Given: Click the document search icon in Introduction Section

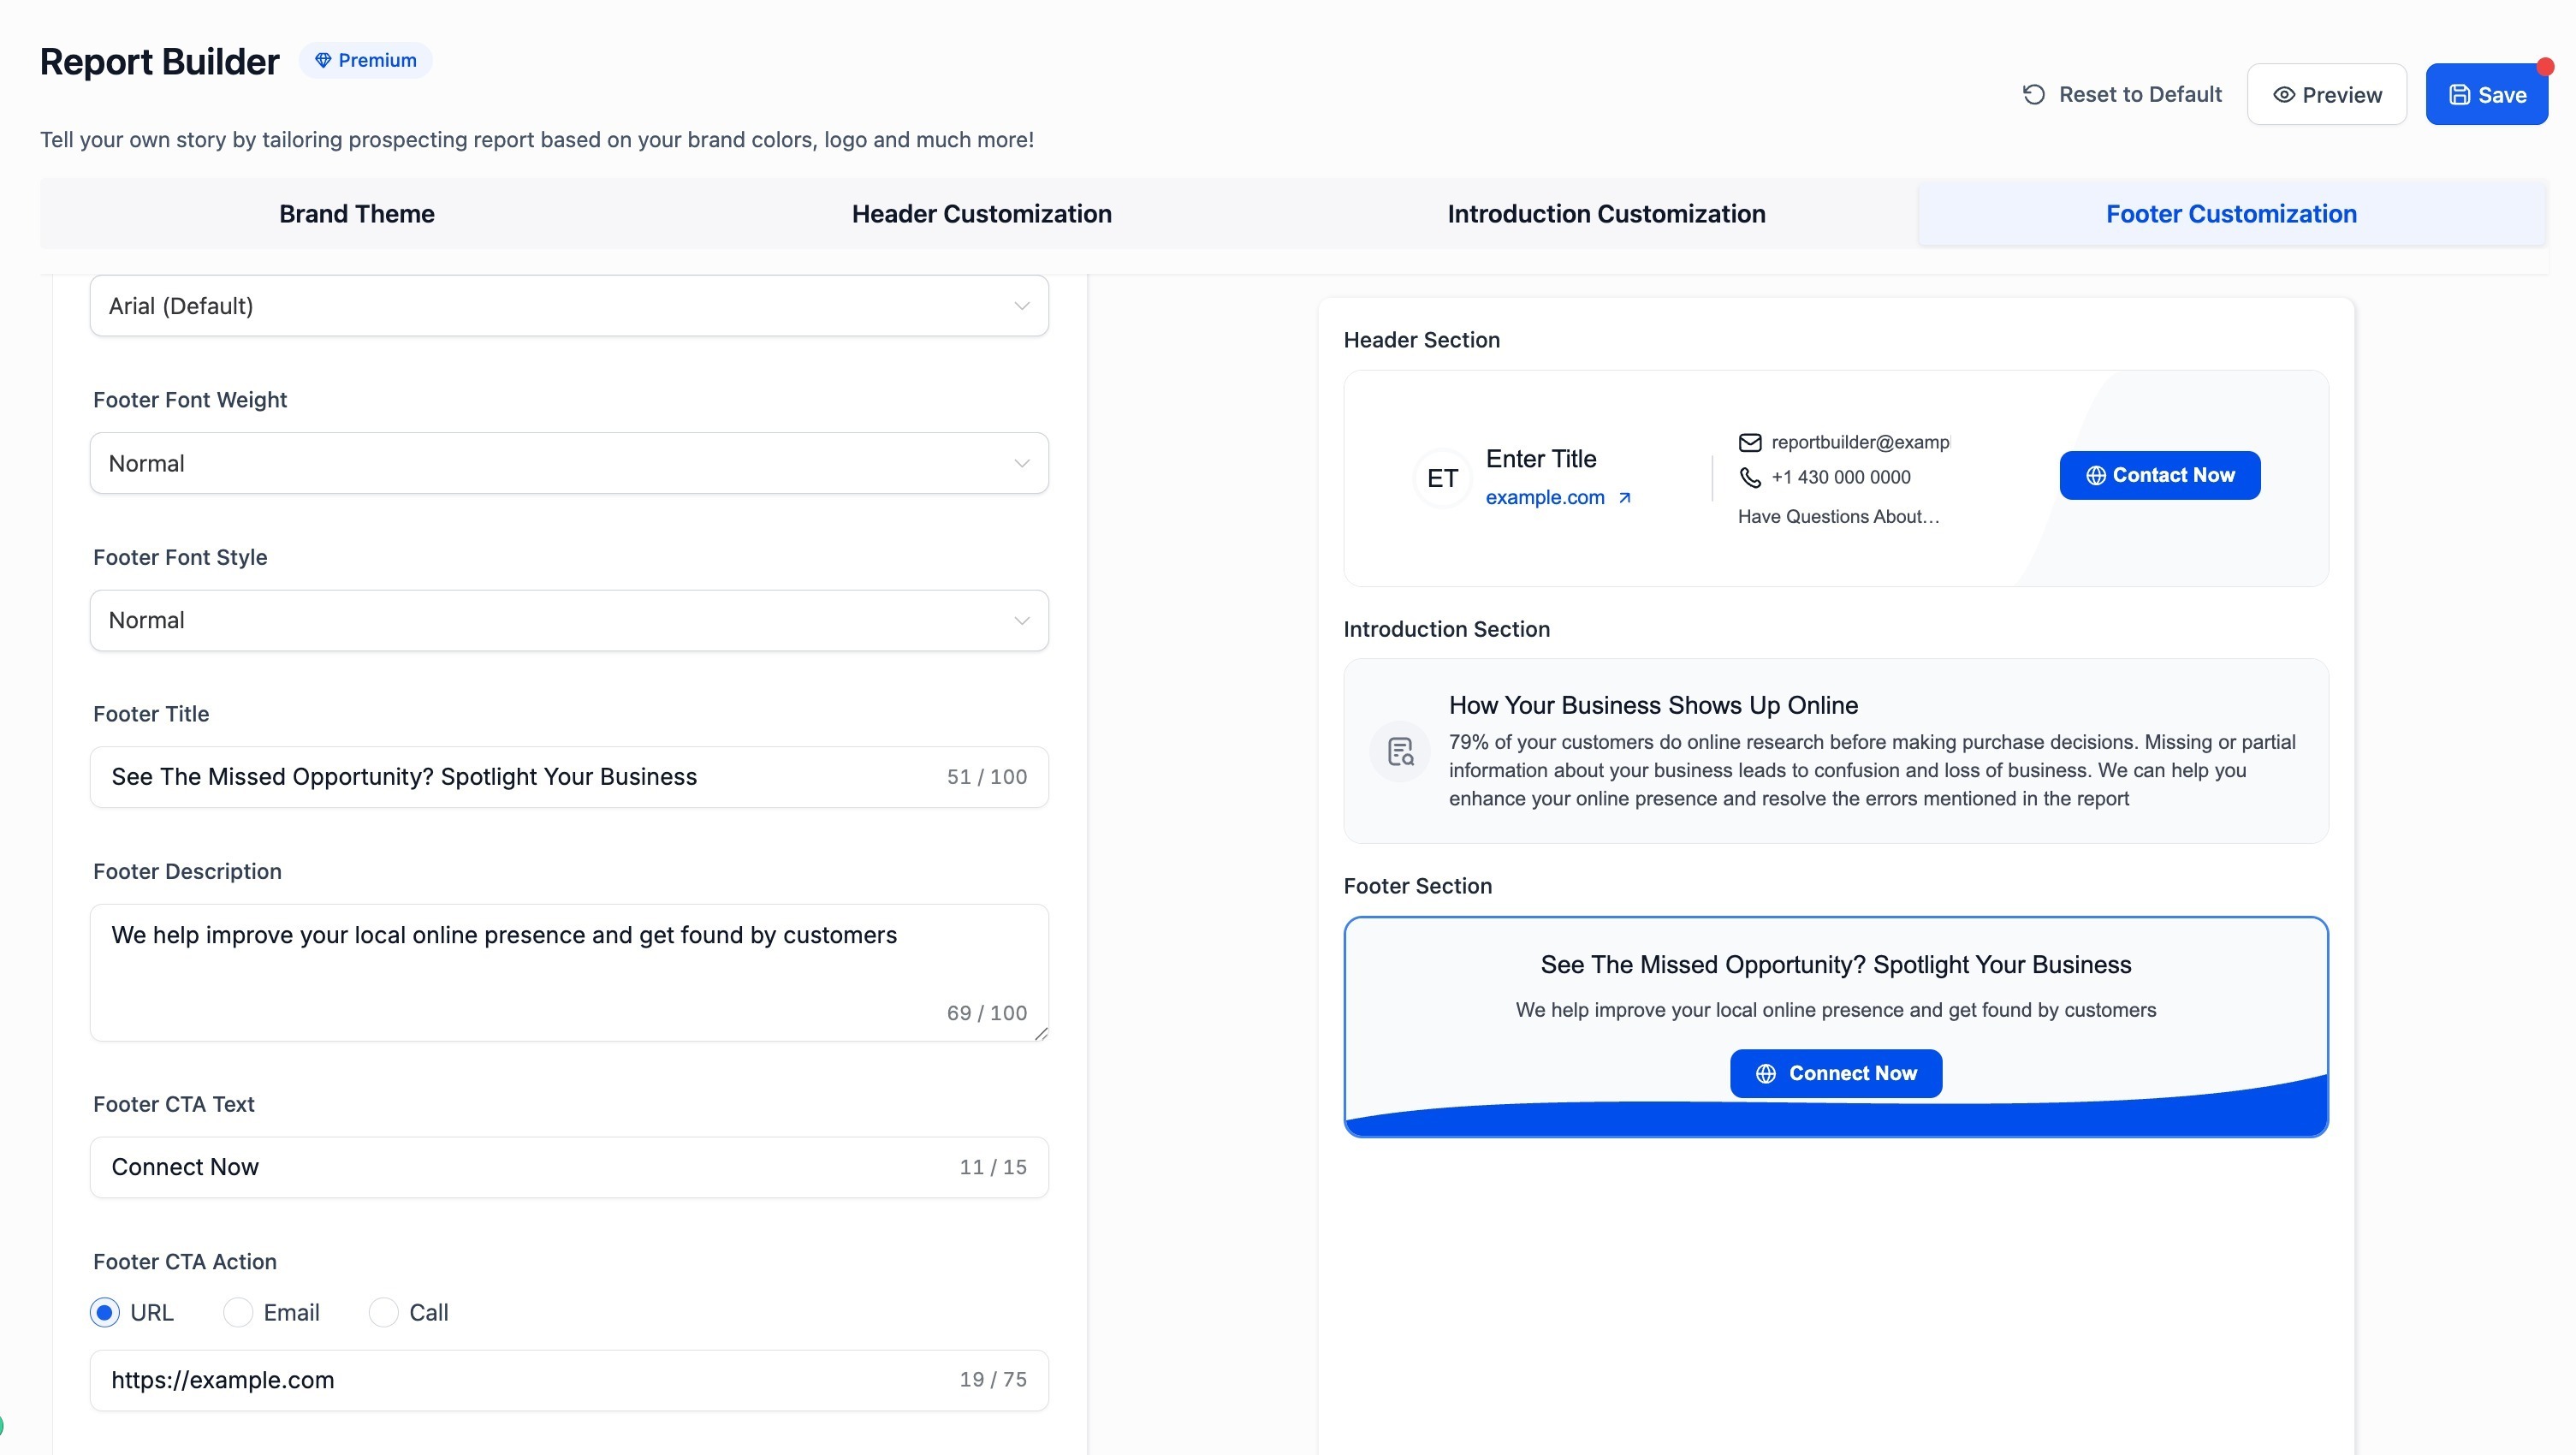Looking at the screenshot, I should (x=1400, y=751).
